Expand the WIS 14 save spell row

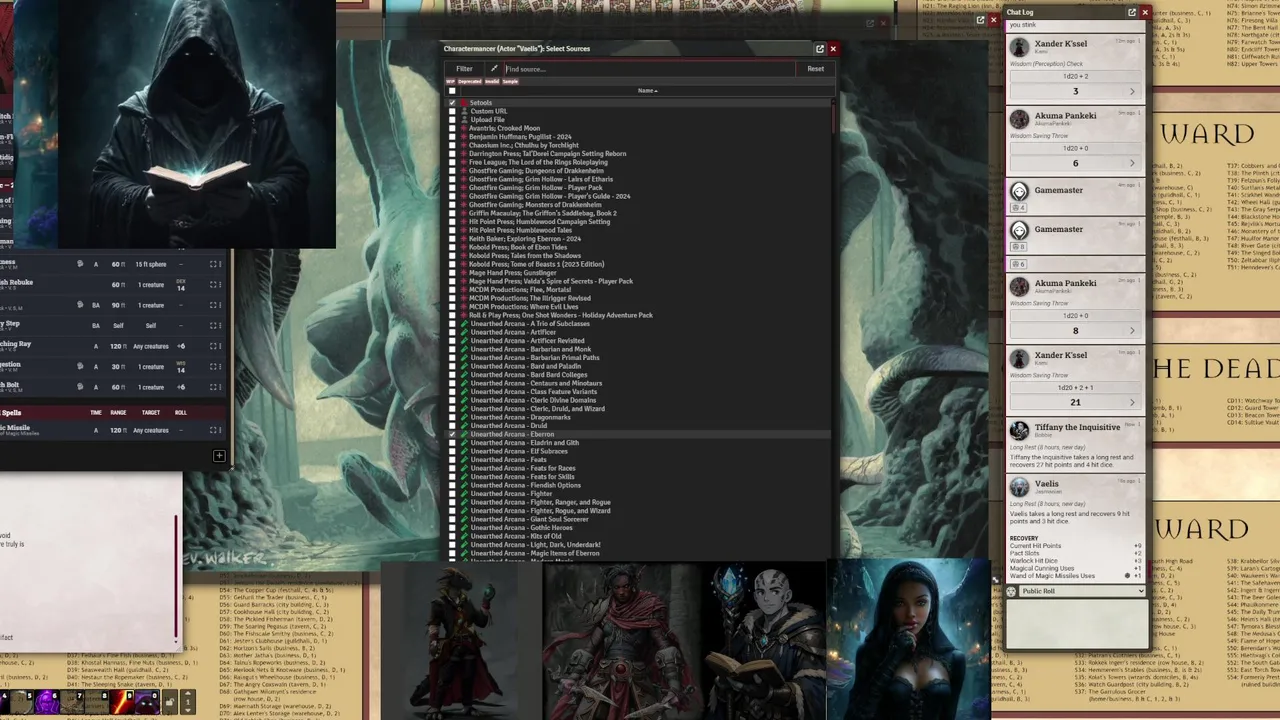click(211, 366)
